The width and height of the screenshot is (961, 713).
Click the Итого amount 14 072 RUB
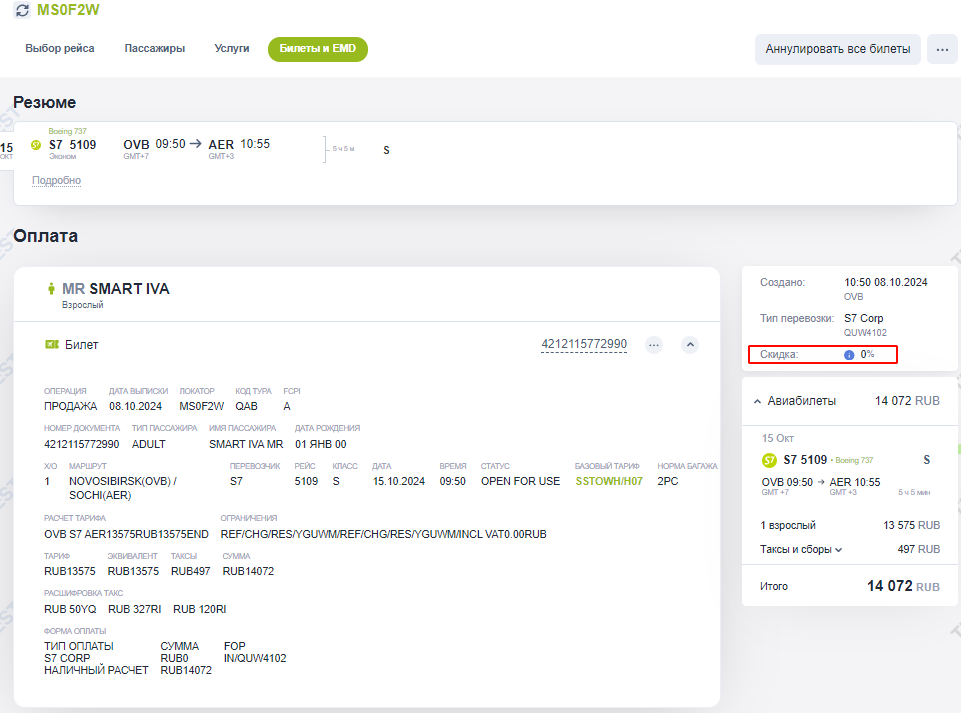[x=903, y=586]
